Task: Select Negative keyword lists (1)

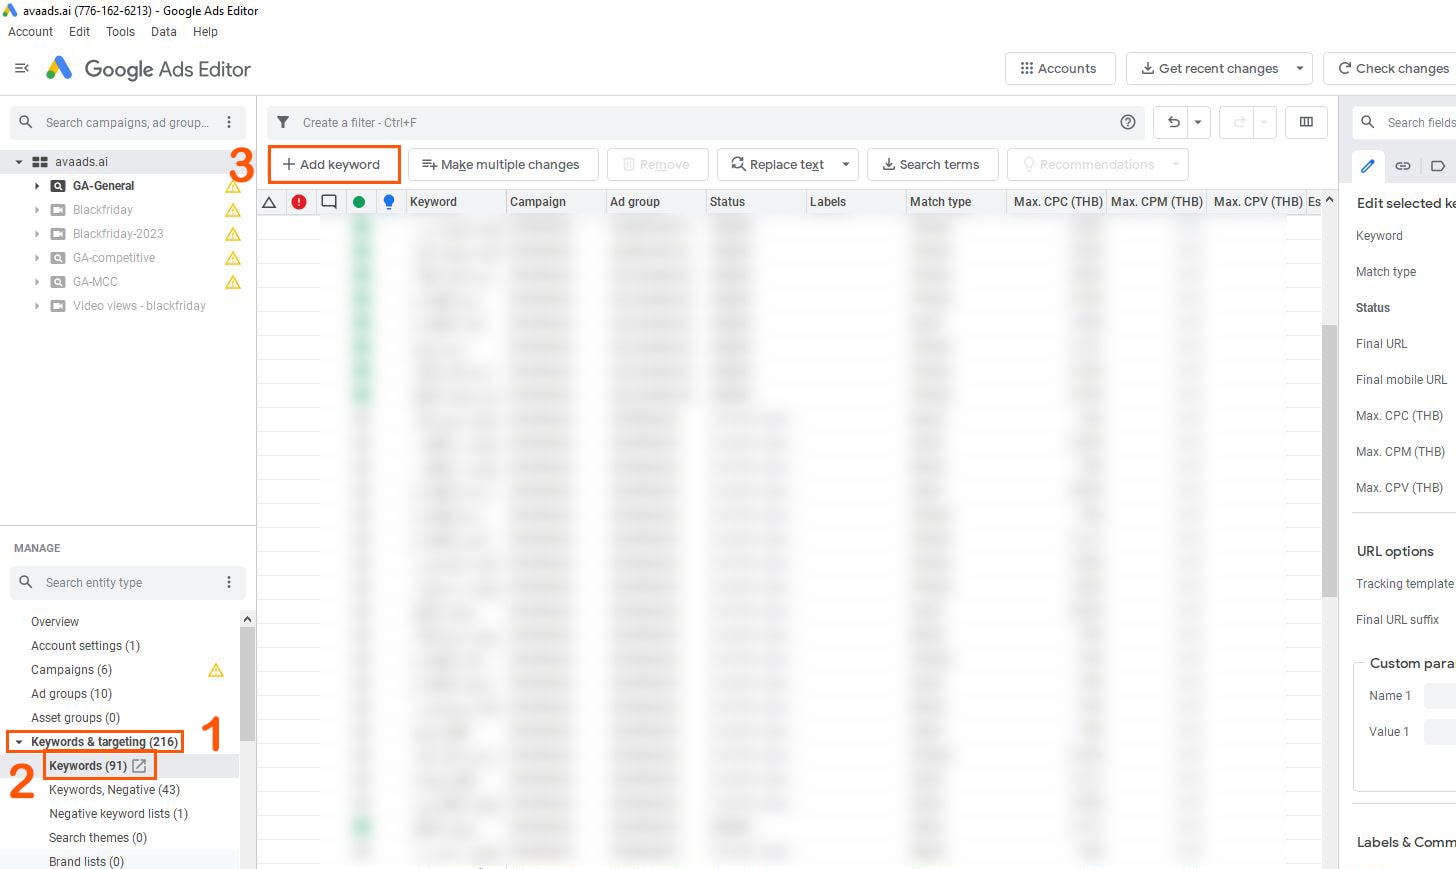Action: (118, 814)
